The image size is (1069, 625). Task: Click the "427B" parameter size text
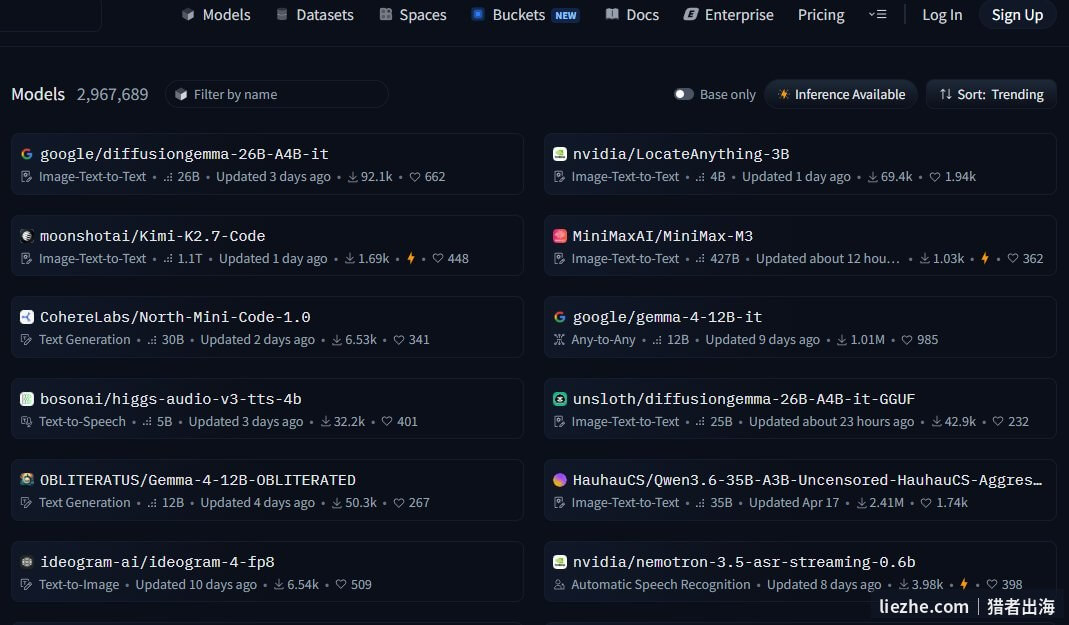coord(725,258)
